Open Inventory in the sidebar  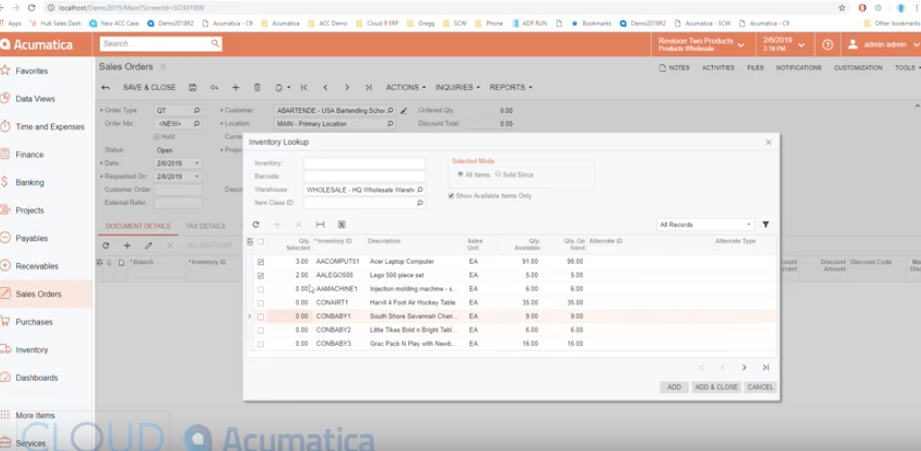point(32,350)
